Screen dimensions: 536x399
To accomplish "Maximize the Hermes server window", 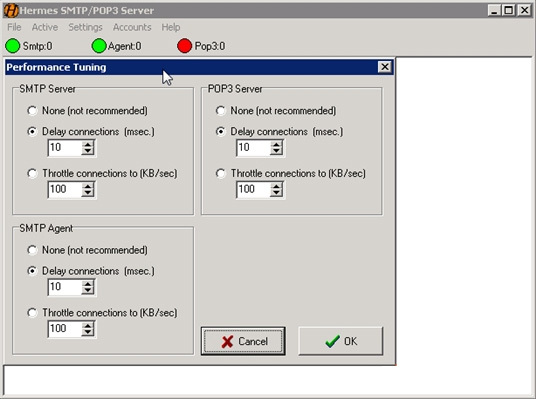I will click(x=509, y=10).
